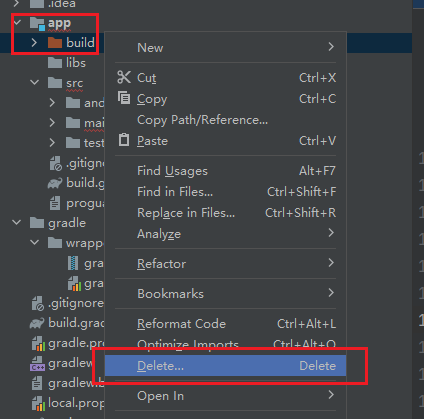The width and height of the screenshot is (424, 419).
Task: Expand the build folder arrow
Action: (x=34, y=42)
